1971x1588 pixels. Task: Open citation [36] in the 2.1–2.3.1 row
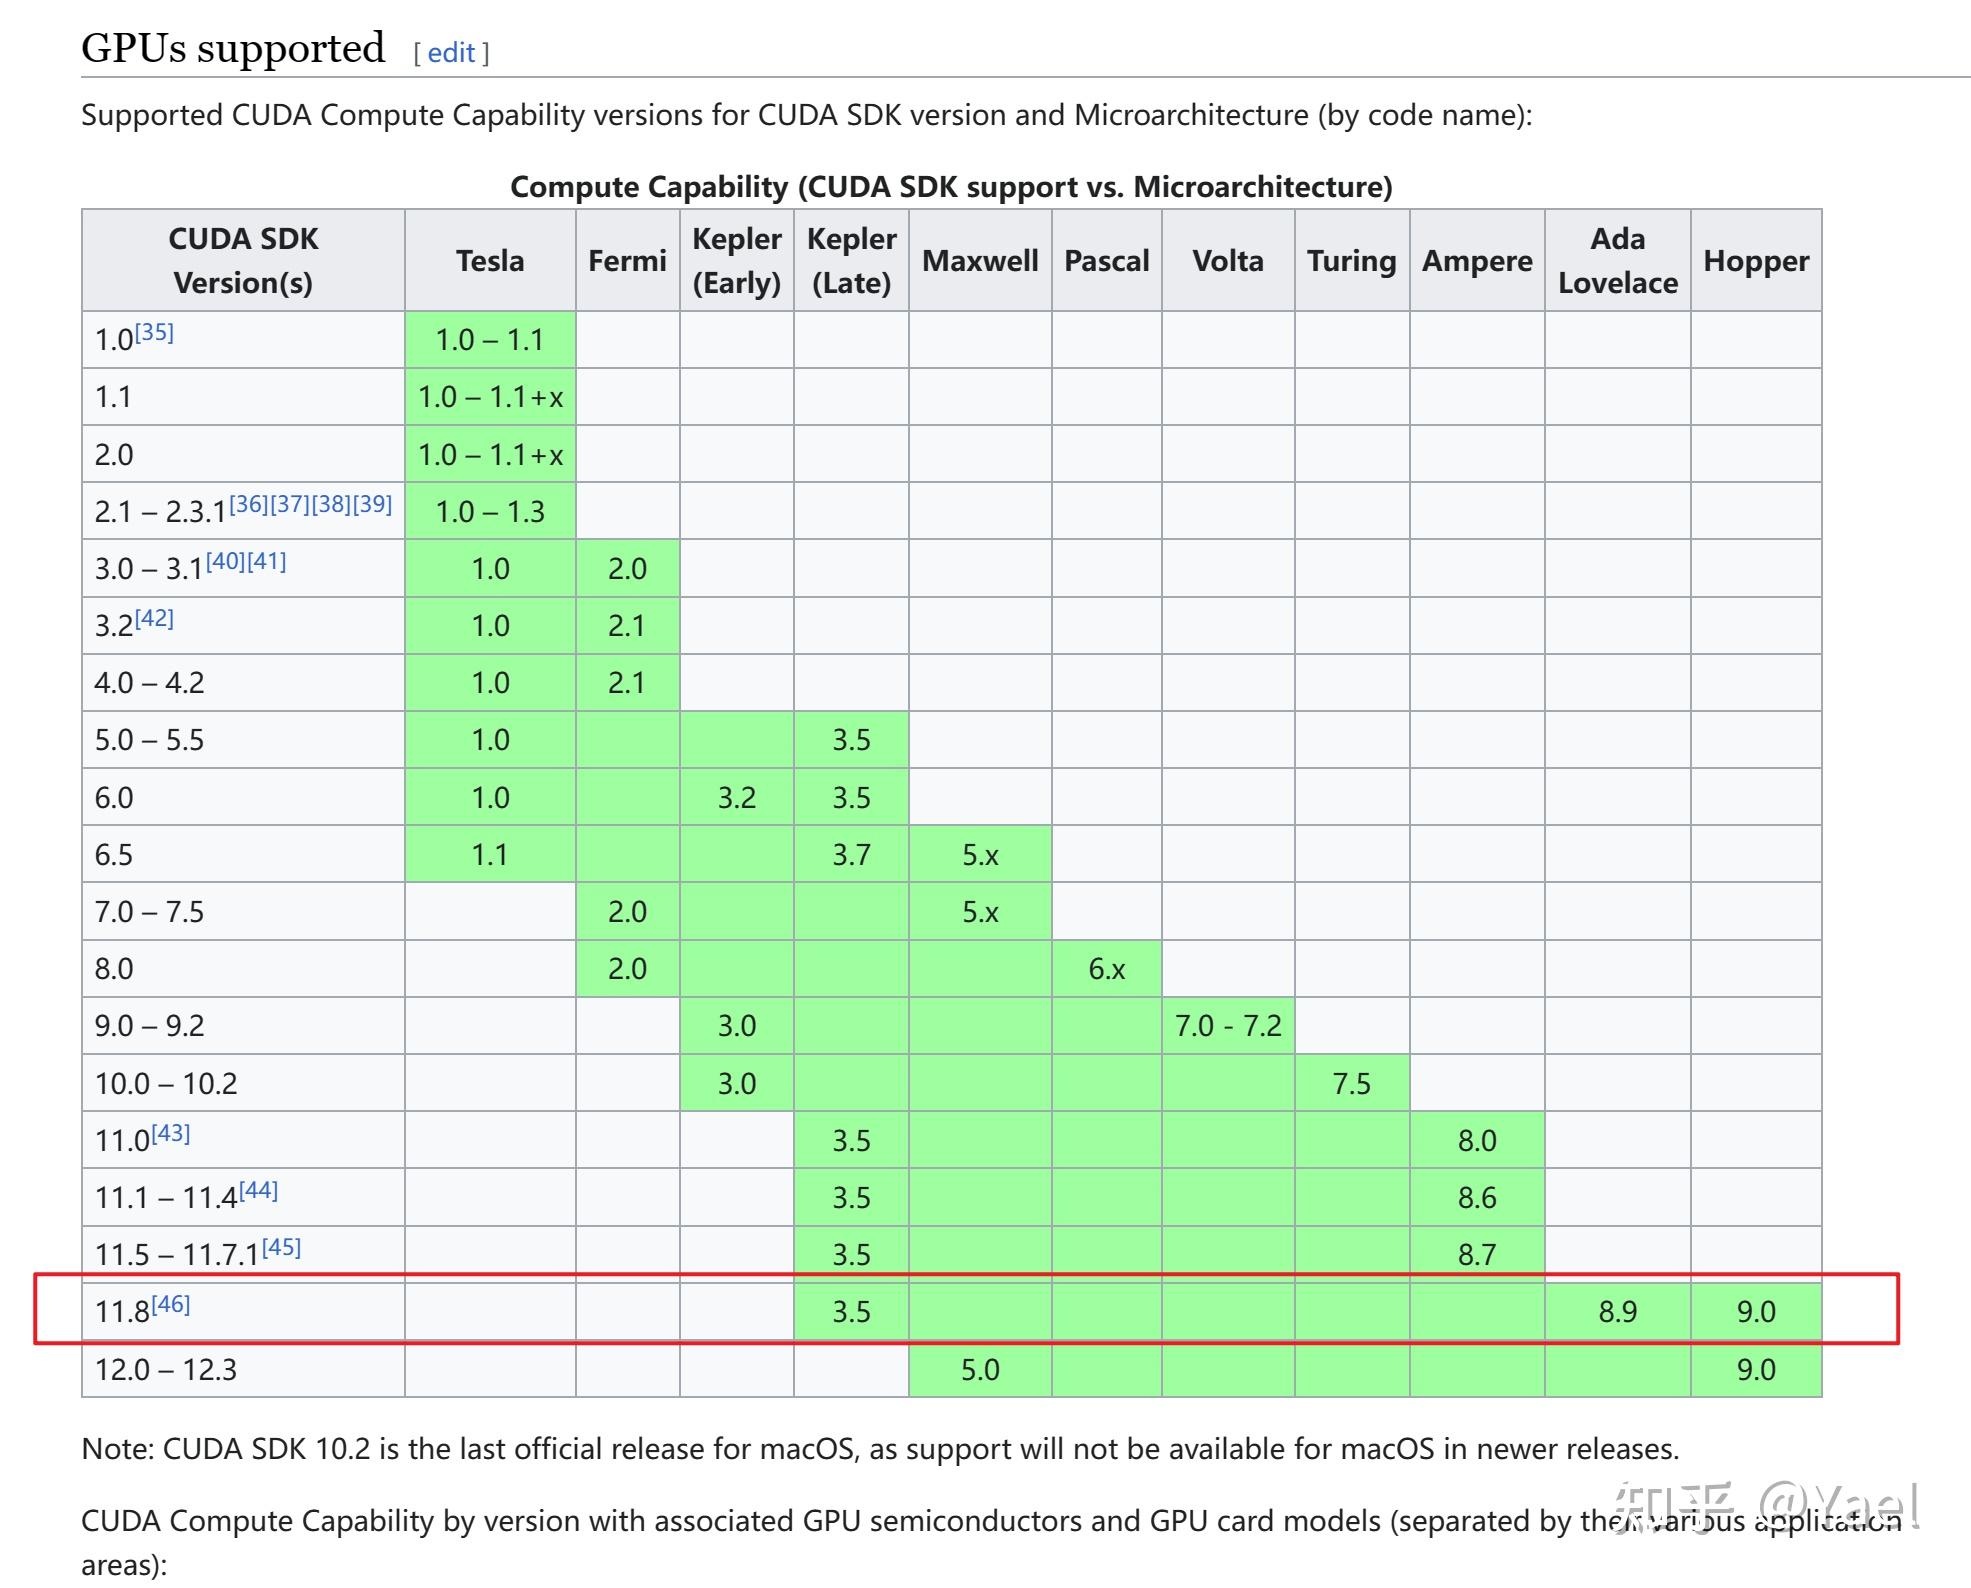tap(249, 504)
